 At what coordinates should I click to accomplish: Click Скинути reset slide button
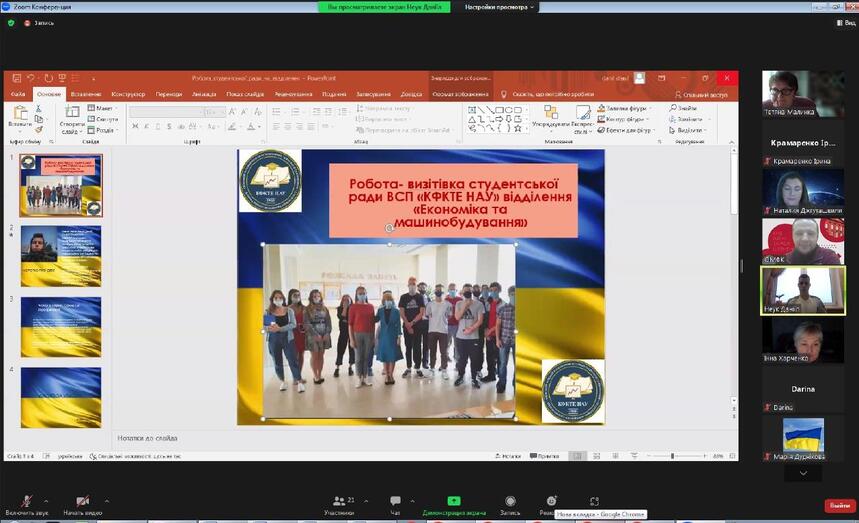(x=103, y=119)
